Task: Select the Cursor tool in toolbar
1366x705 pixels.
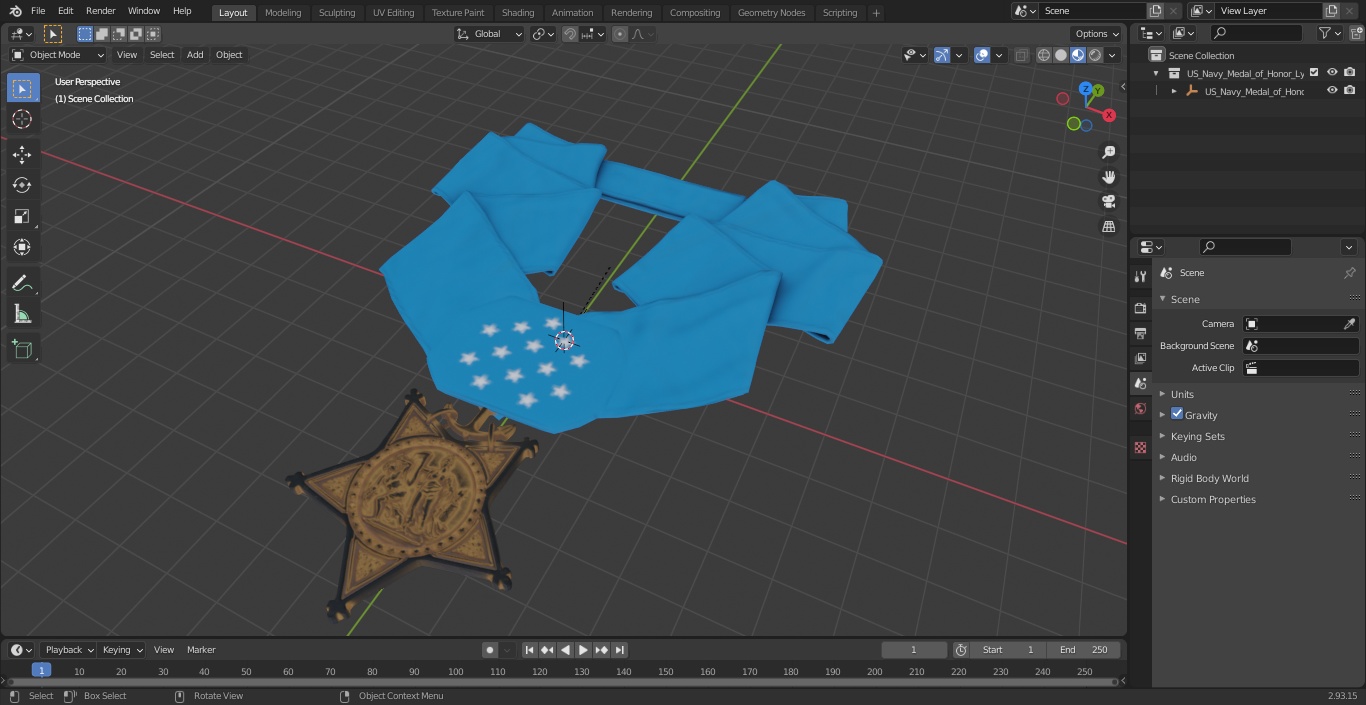Action: click(22, 119)
